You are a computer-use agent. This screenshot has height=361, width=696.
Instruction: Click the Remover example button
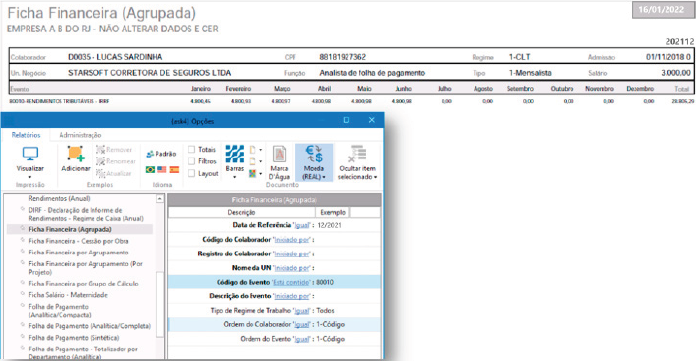115,150
